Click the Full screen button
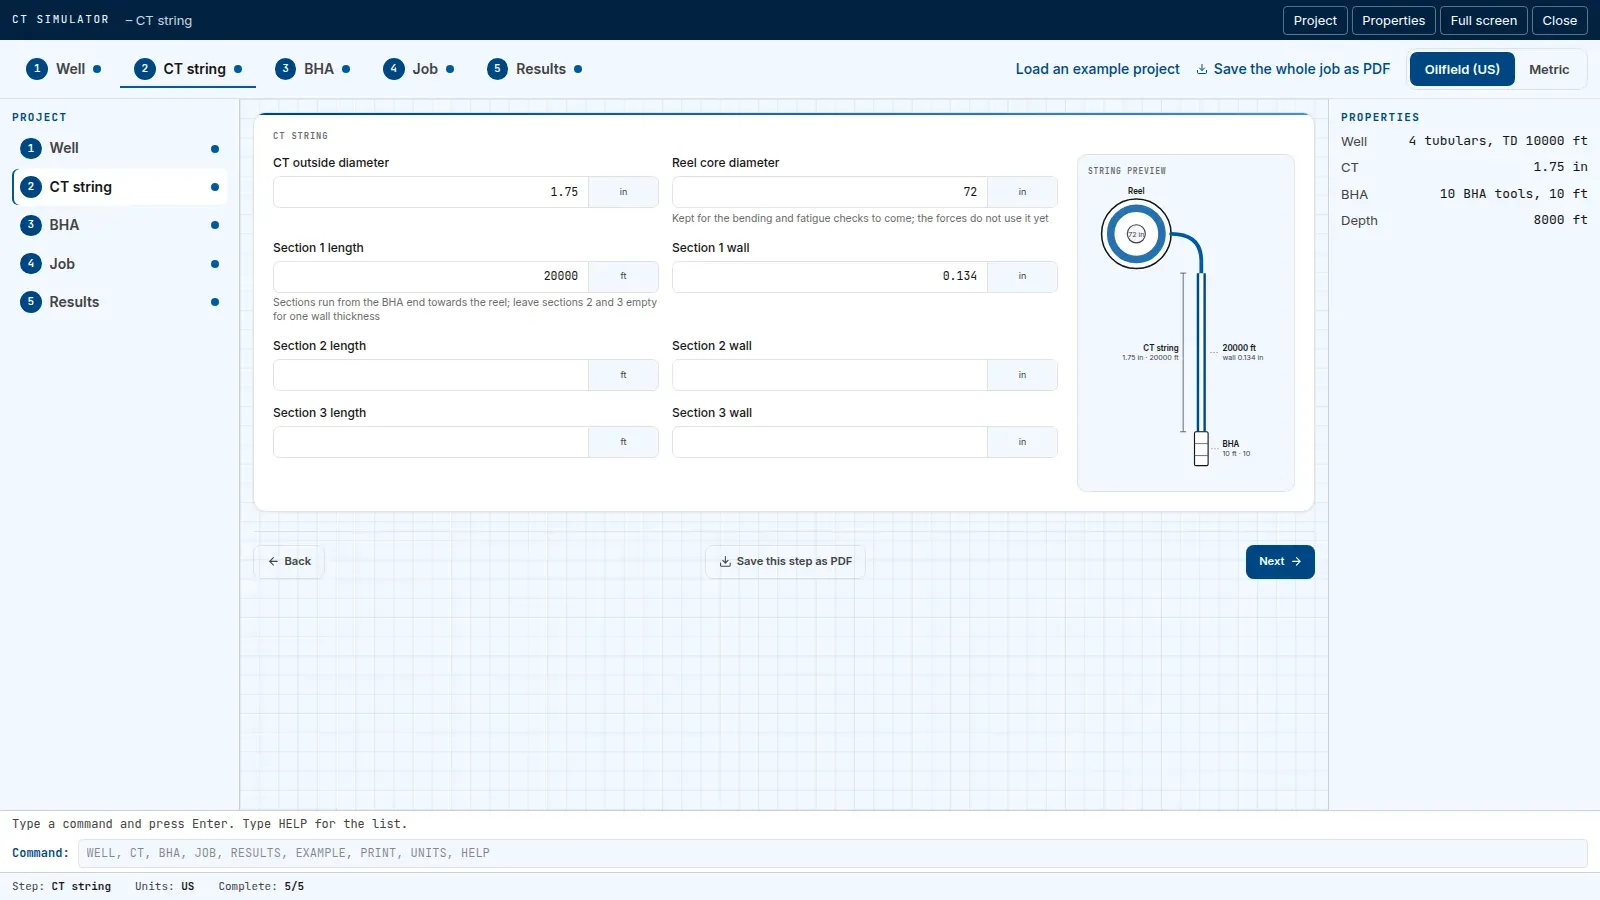This screenshot has height=900, width=1600. (1484, 21)
